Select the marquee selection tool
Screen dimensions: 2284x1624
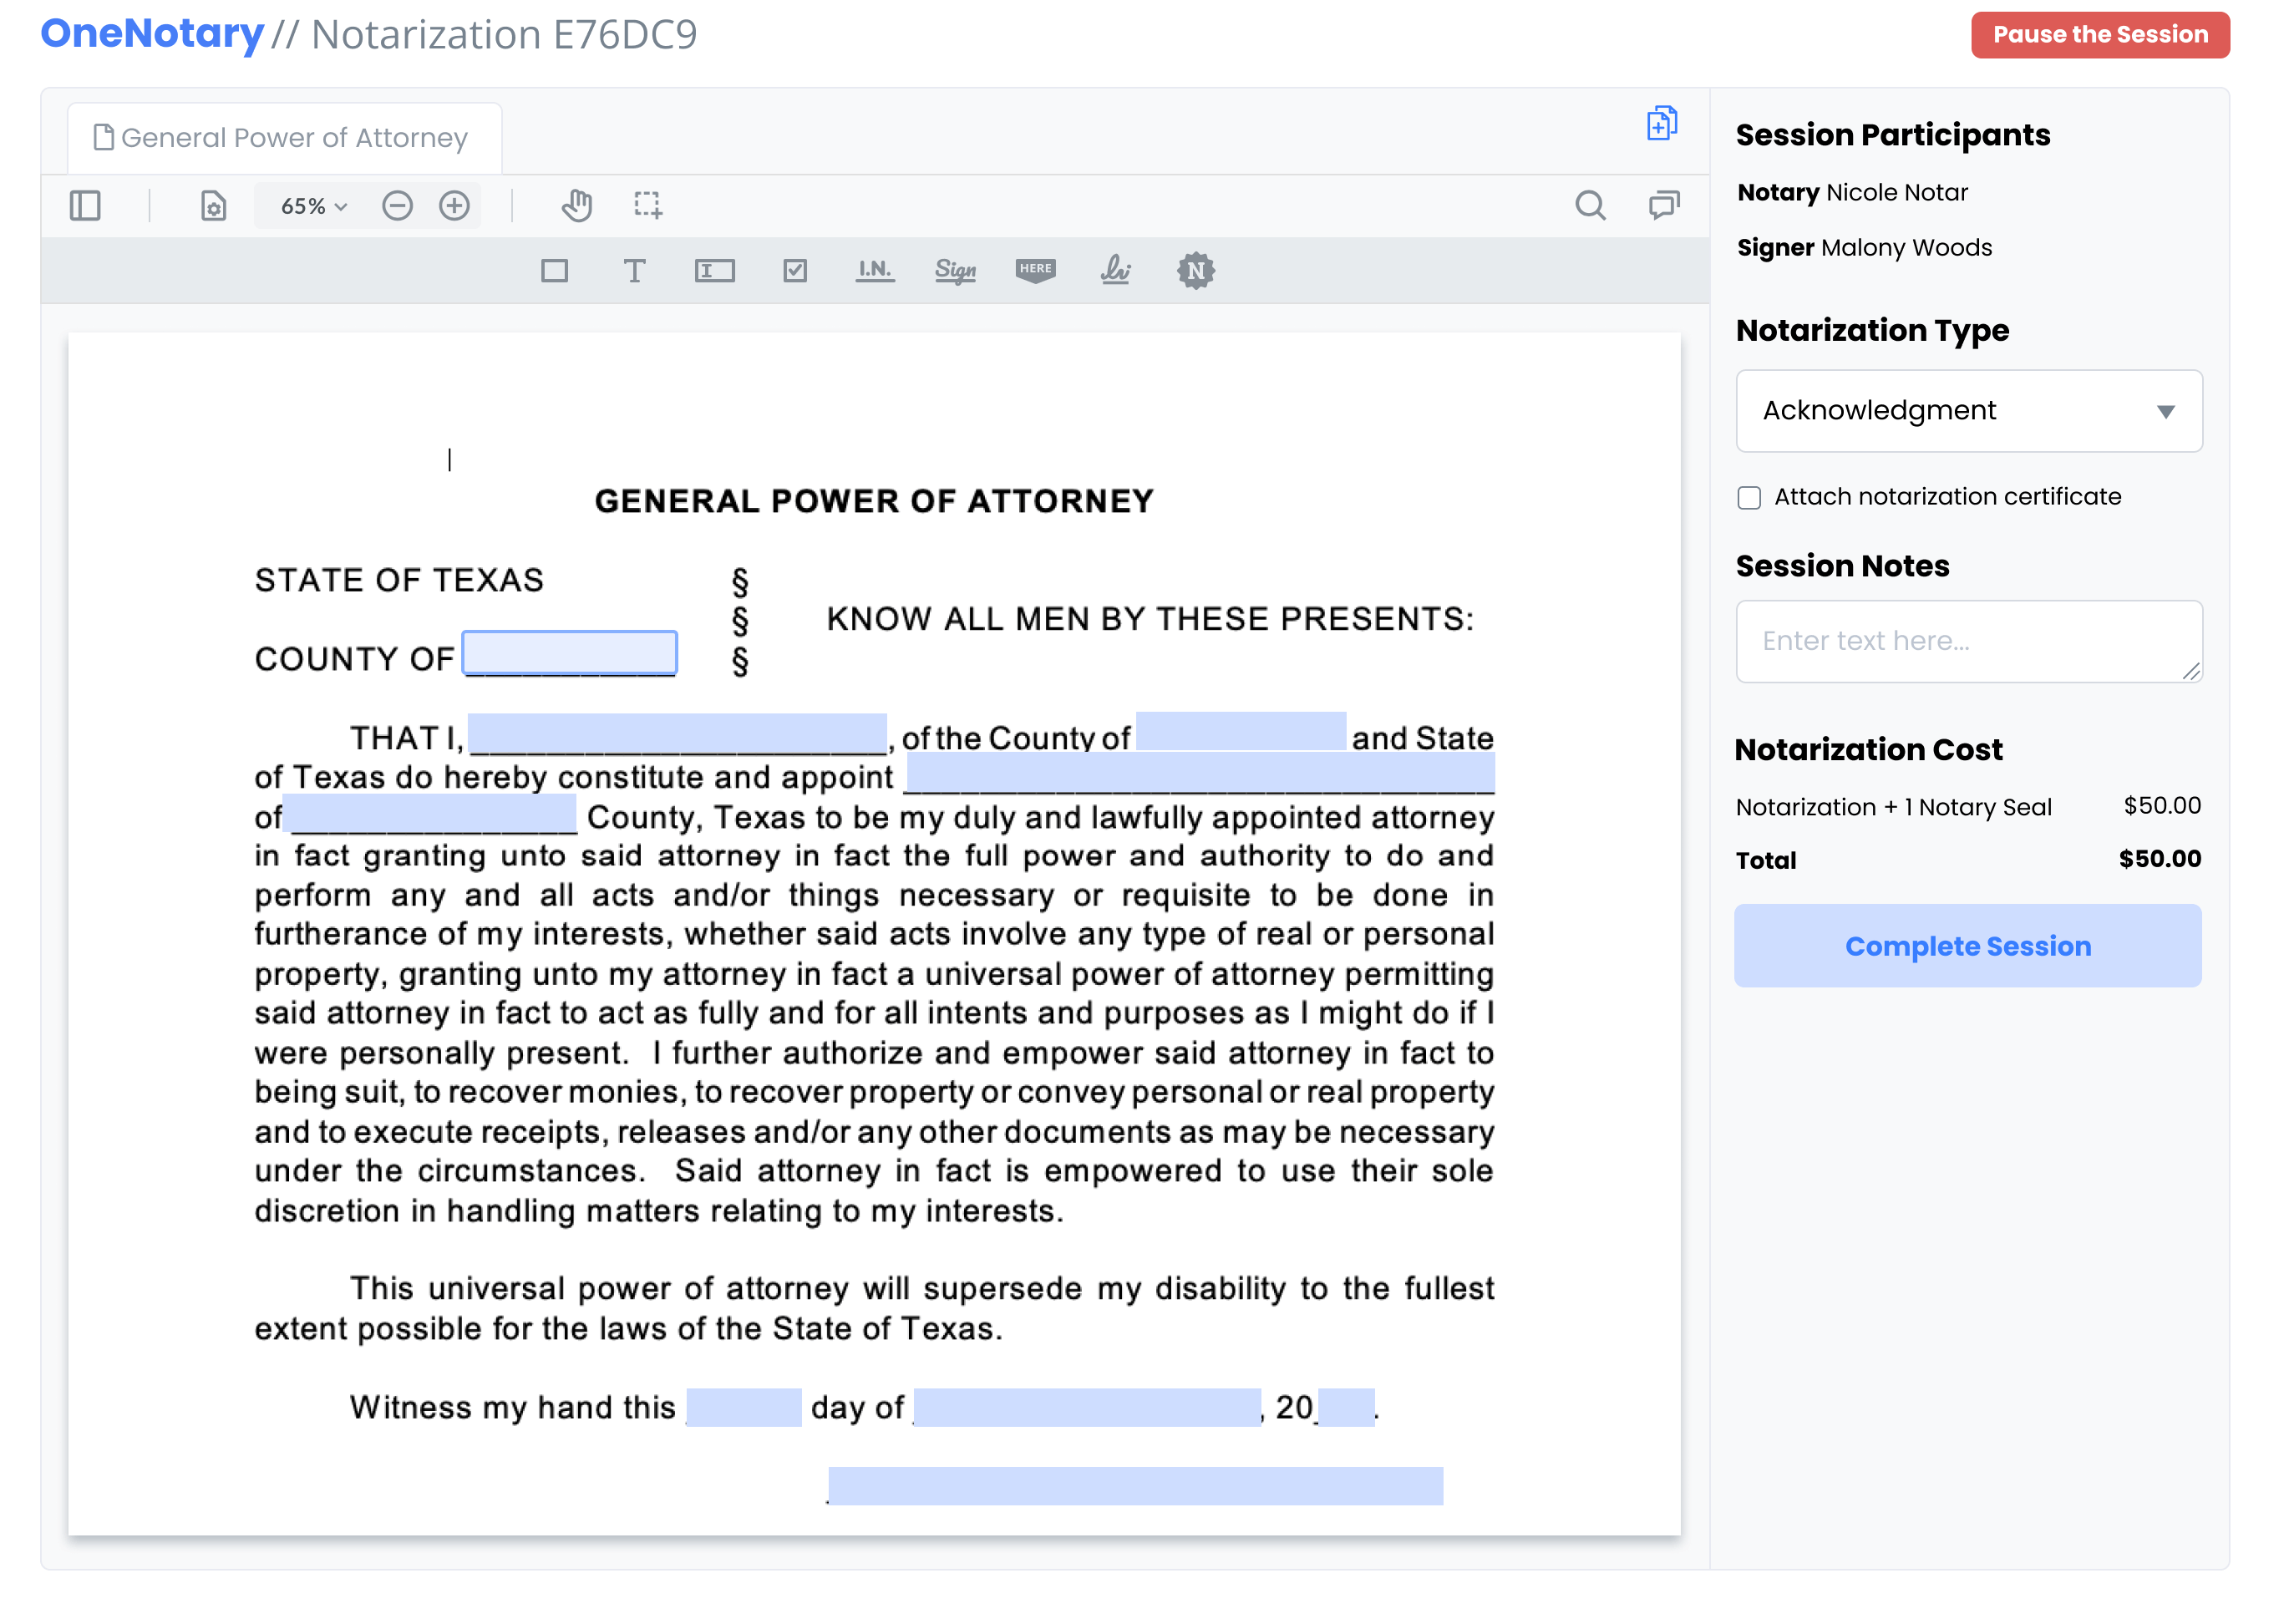(648, 205)
